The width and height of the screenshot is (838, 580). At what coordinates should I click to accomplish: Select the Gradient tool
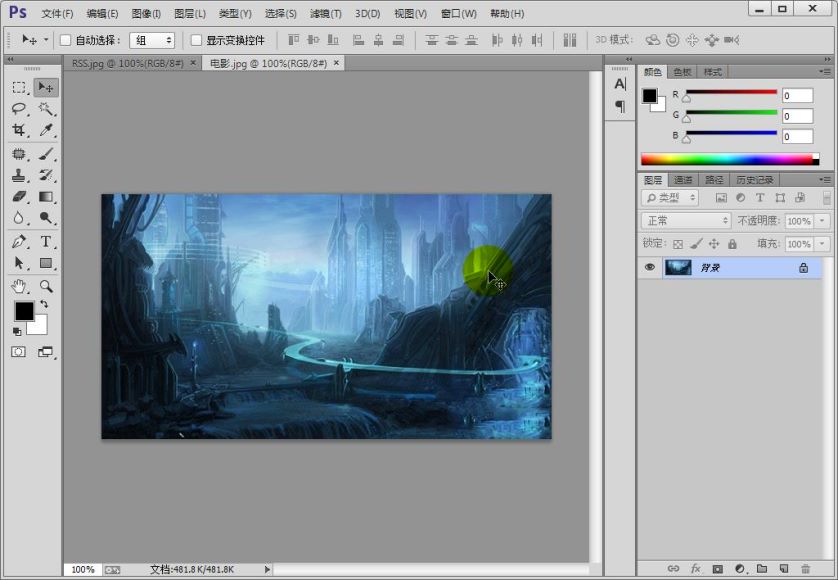click(46, 197)
